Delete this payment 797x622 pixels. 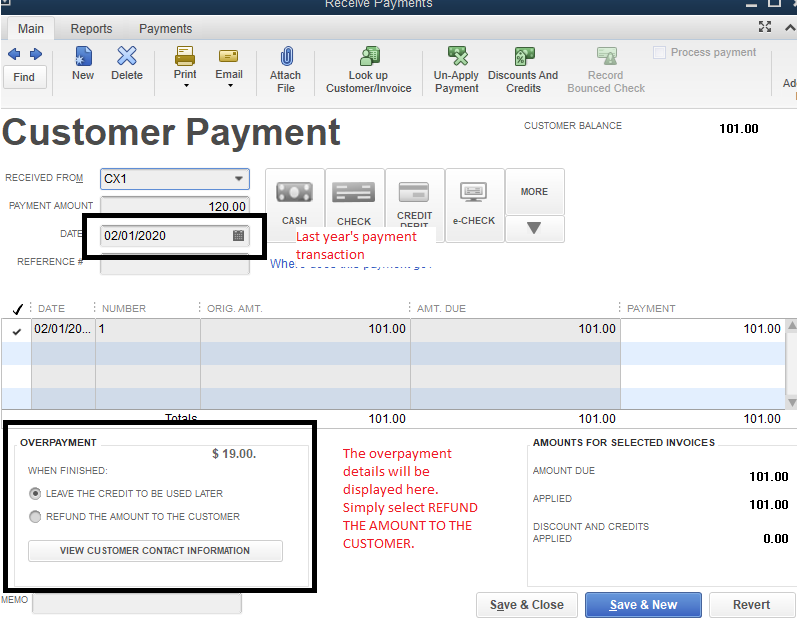coord(127,63)
